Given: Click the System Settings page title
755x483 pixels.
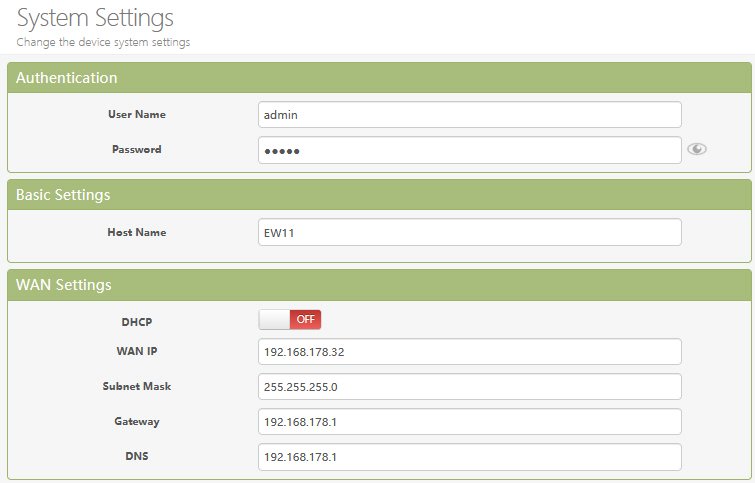Looking at the screenshot, I should pos(95,18).
